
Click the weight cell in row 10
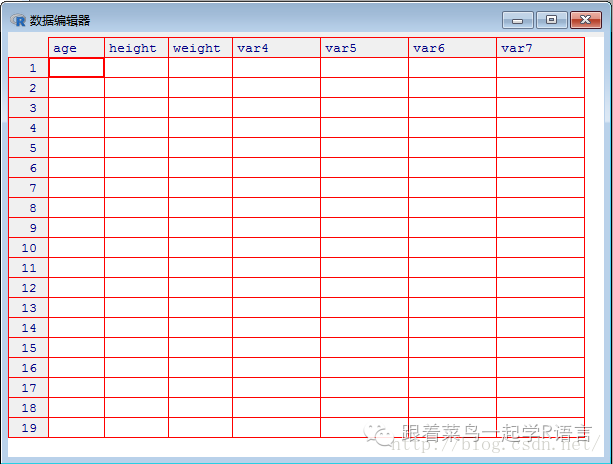[200, 247]
